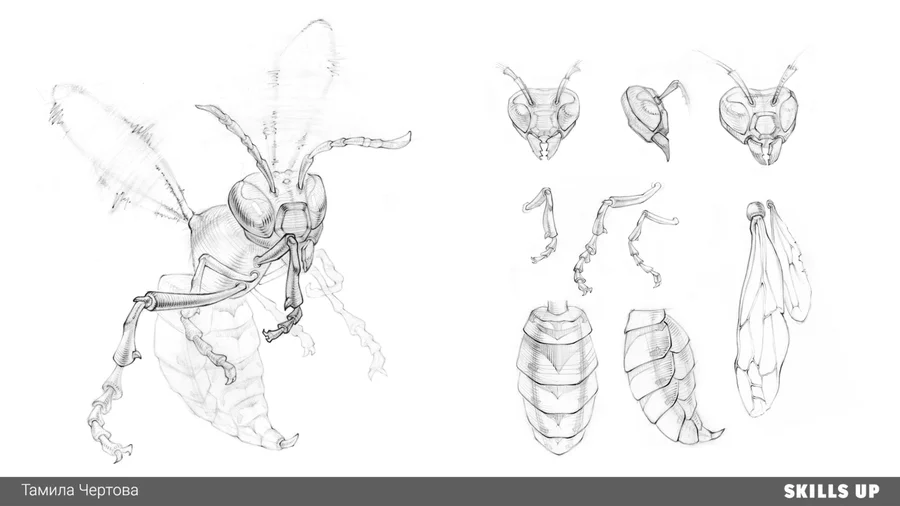Select the side-view abdomen with stinger sketch
Image resolution: width=900 pixels, height=506 pixels.
click(x=672, y=377)
